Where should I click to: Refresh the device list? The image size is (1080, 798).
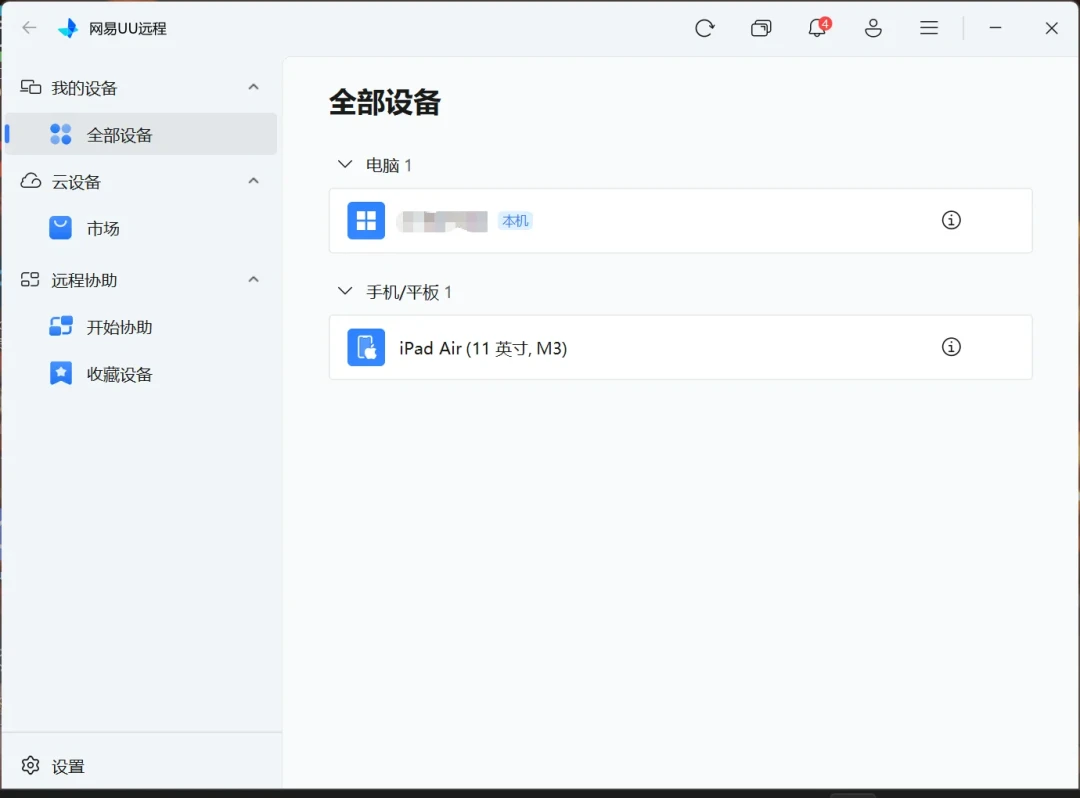705,28
